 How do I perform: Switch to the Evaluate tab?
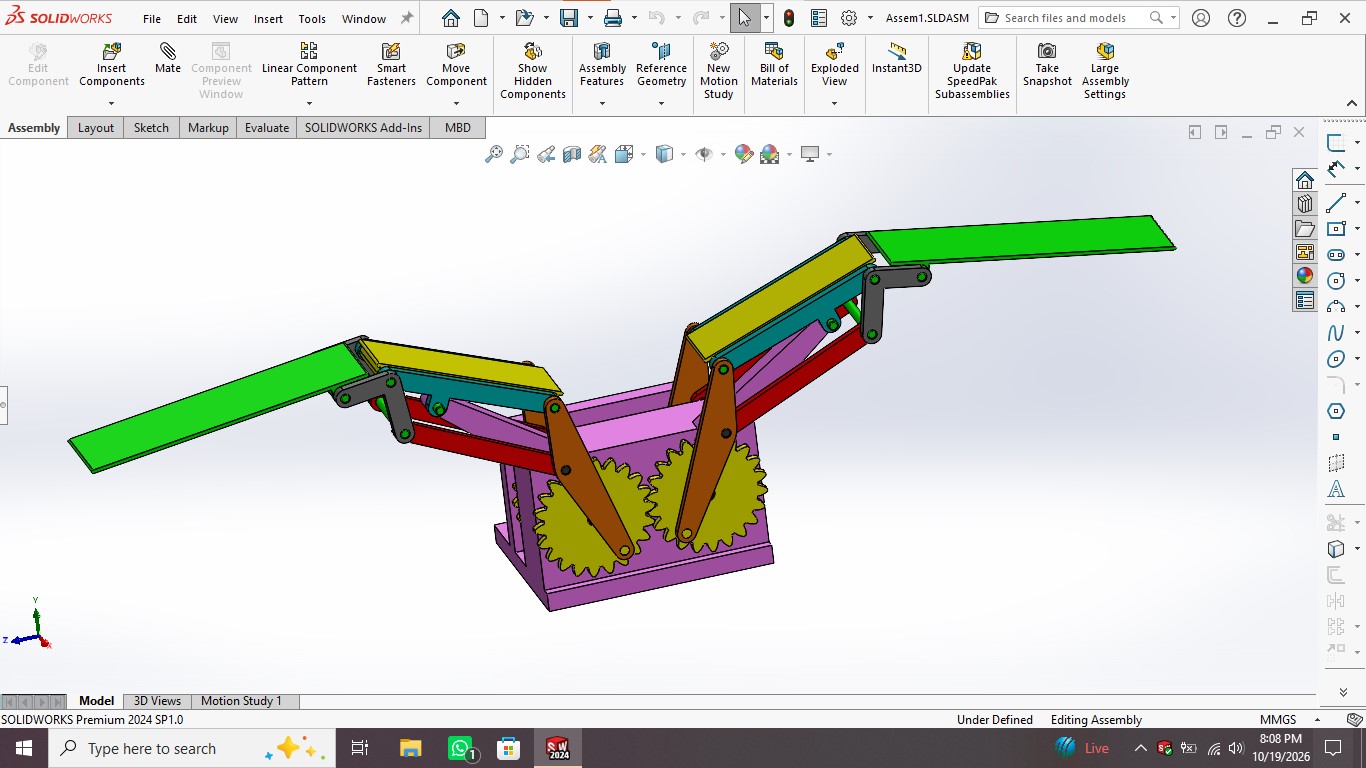tap(267, 128)
